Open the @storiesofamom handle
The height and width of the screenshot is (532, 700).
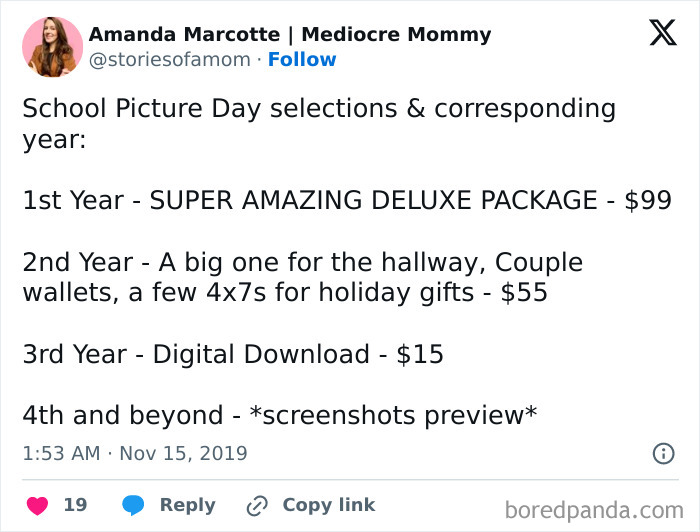pyautogui.click(x=170, y=59)
